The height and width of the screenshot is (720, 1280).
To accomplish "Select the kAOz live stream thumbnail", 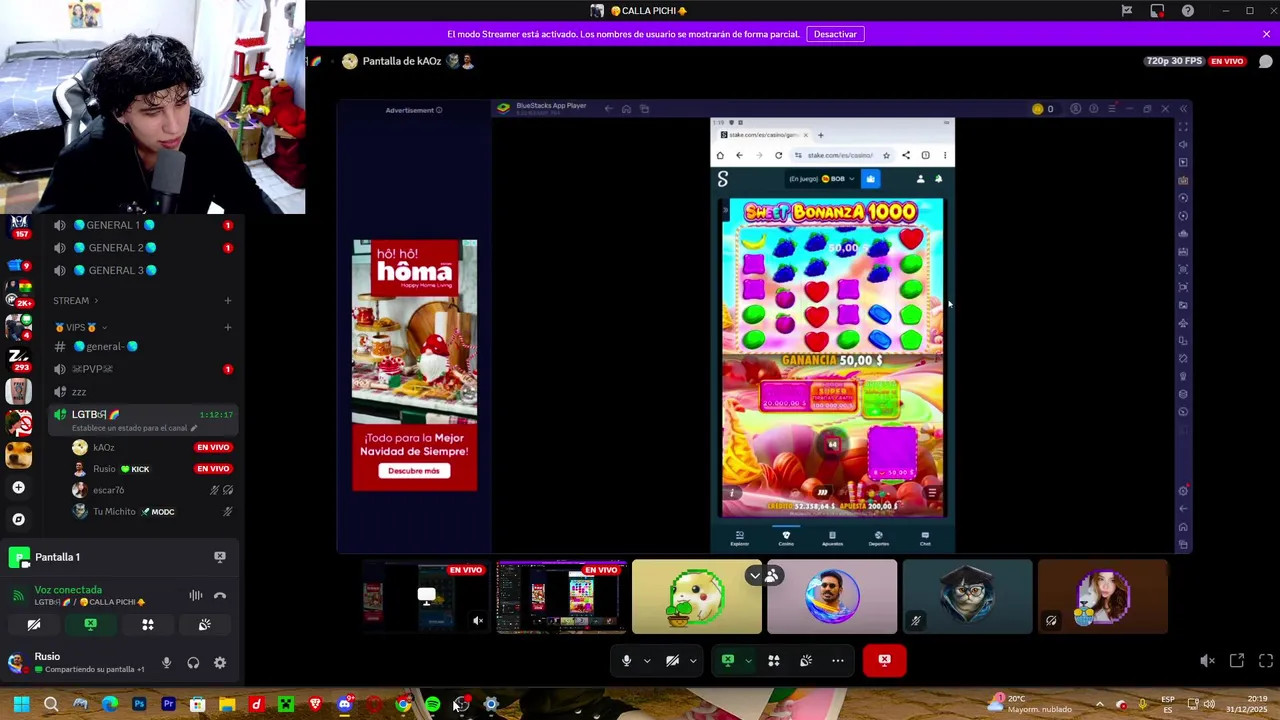I will [x=426, y=597].
